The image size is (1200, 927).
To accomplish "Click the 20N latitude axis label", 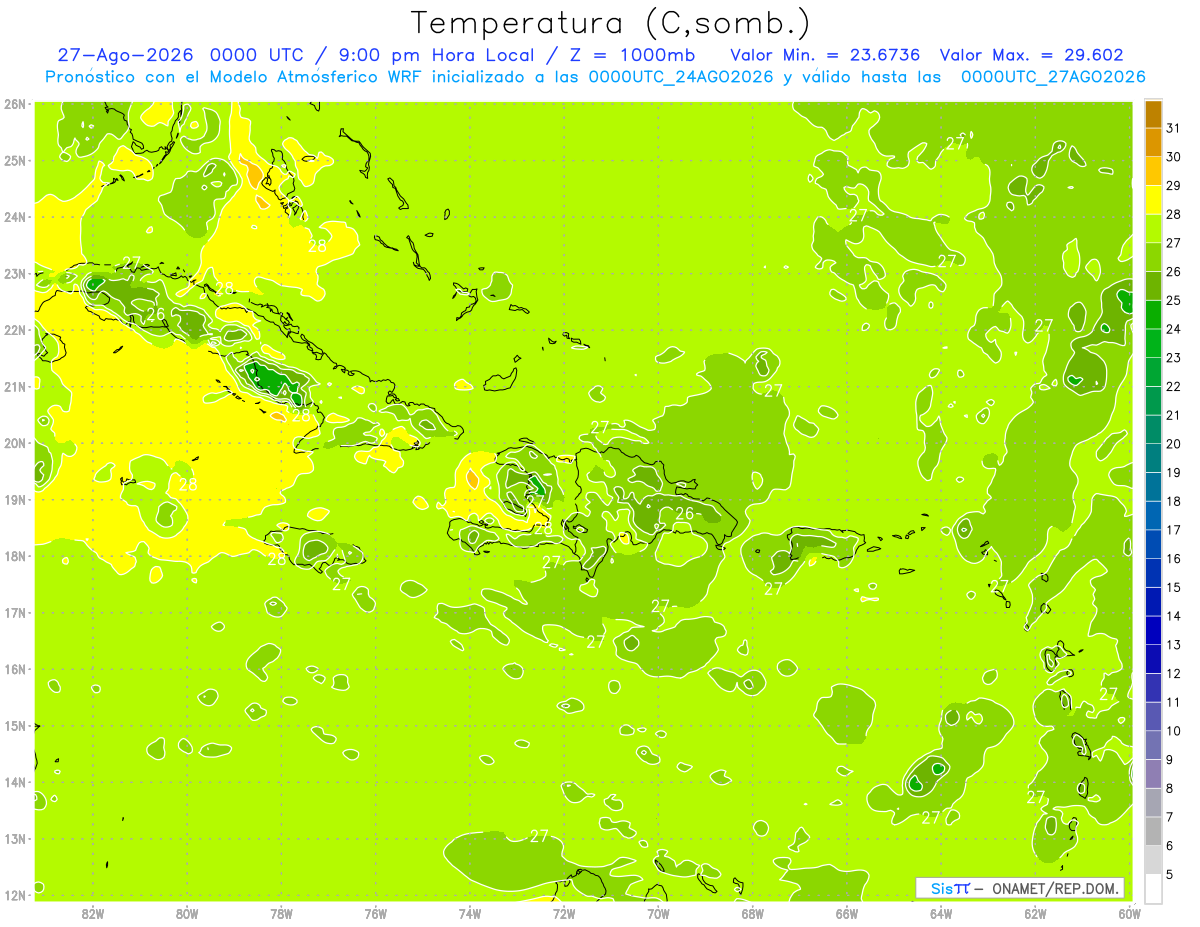I will [x=15, y=443].
